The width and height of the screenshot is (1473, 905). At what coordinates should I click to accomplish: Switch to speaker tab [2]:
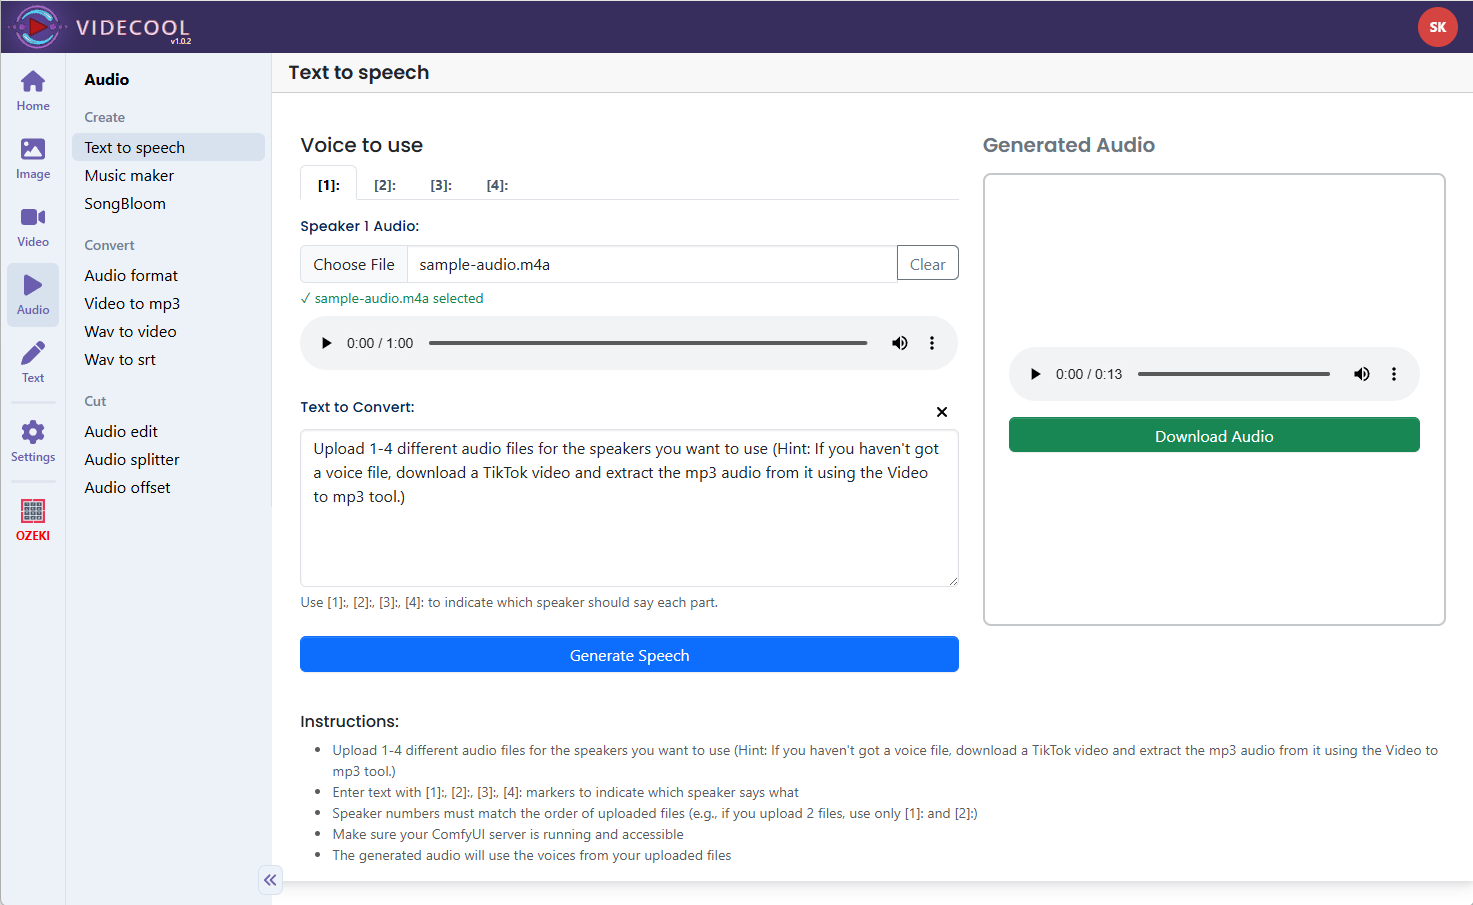tap(385, 185)
